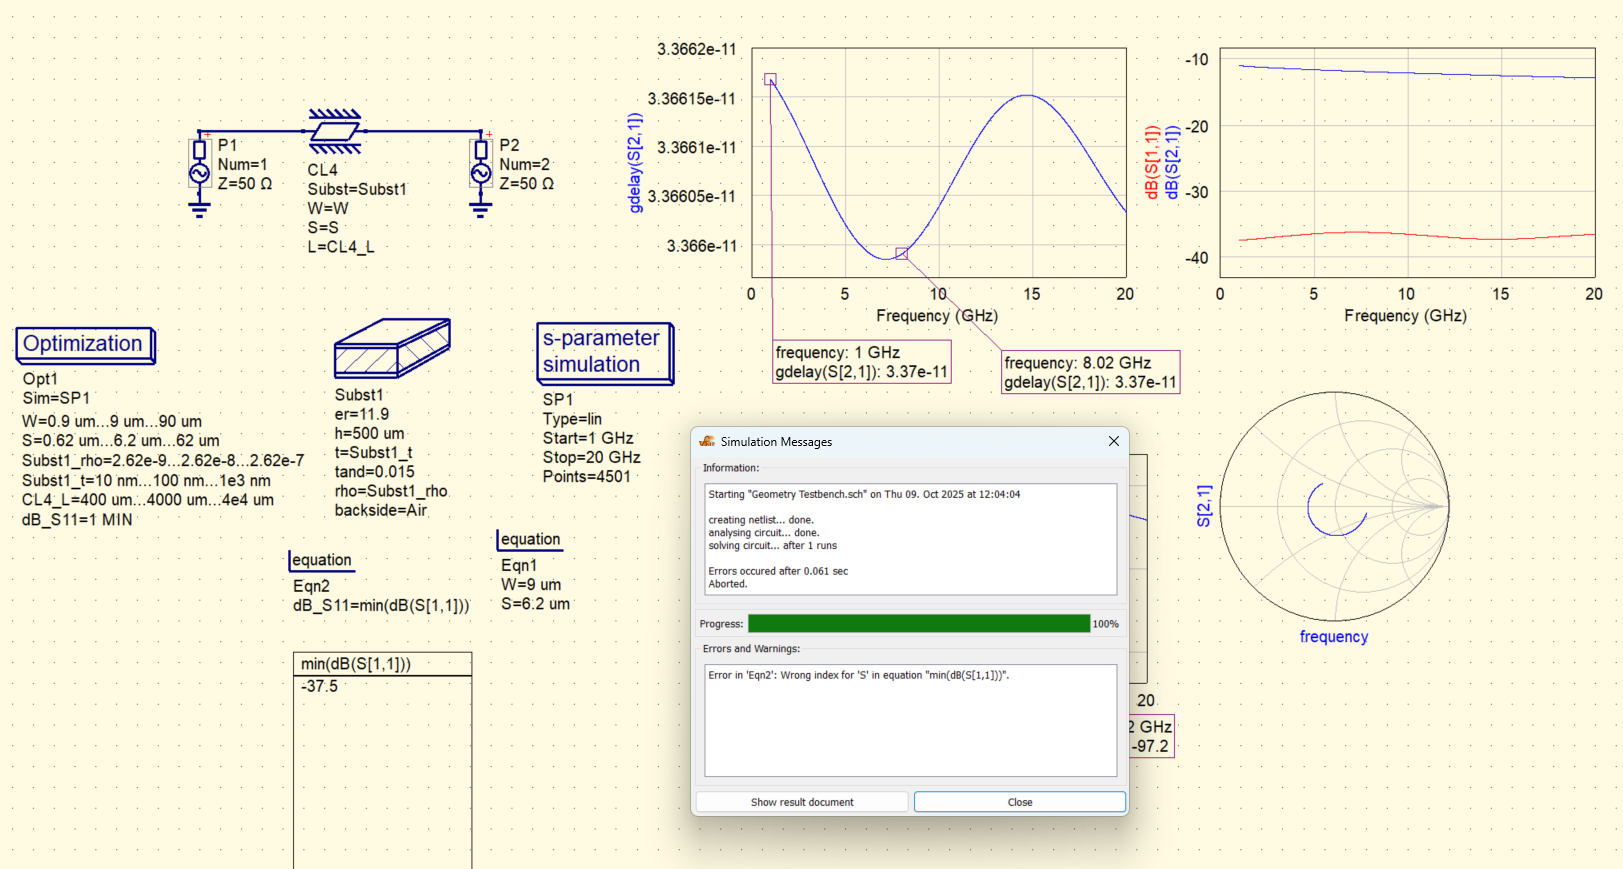1623x869 pixels.
Task: Click the CL4 coupled line component symbol
Action: [x=335, y=131]
